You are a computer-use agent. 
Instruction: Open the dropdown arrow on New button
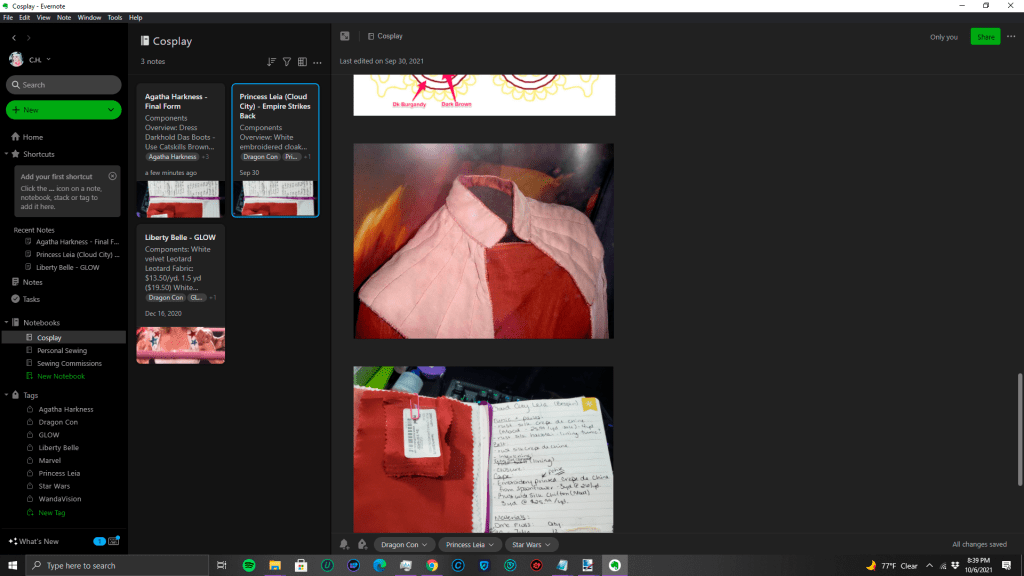(111, 110)
